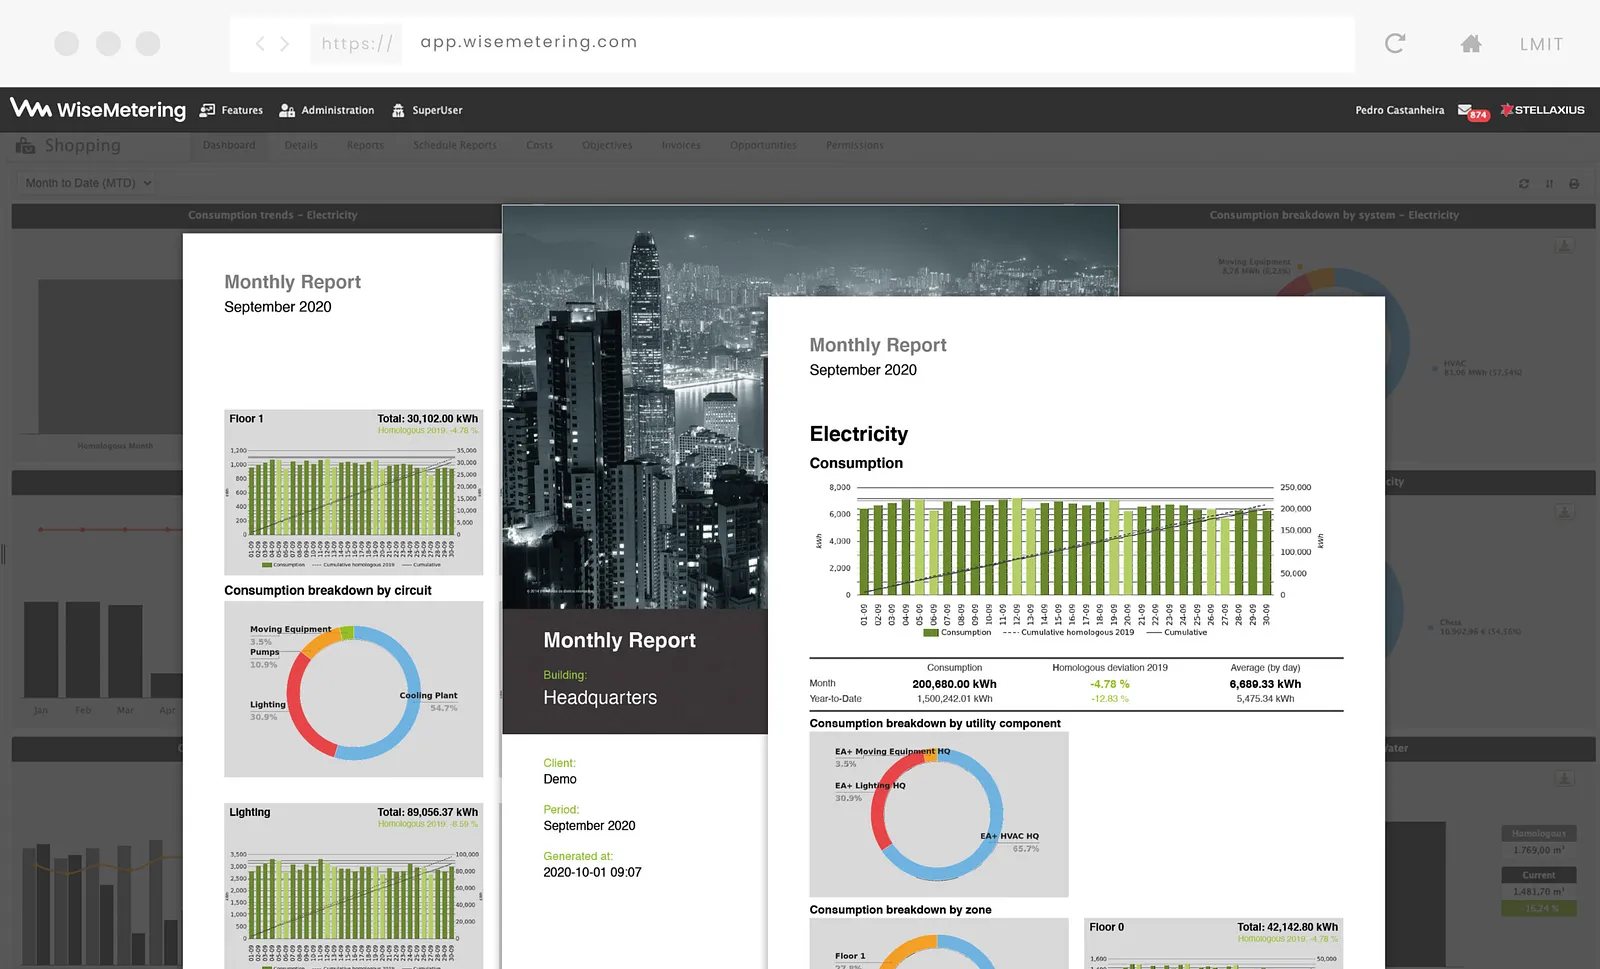The height and width of the screenshot is (969, 1600).
Task: Click the 'Homologous deviation 2019' column header
Action: coord(1110,667)
